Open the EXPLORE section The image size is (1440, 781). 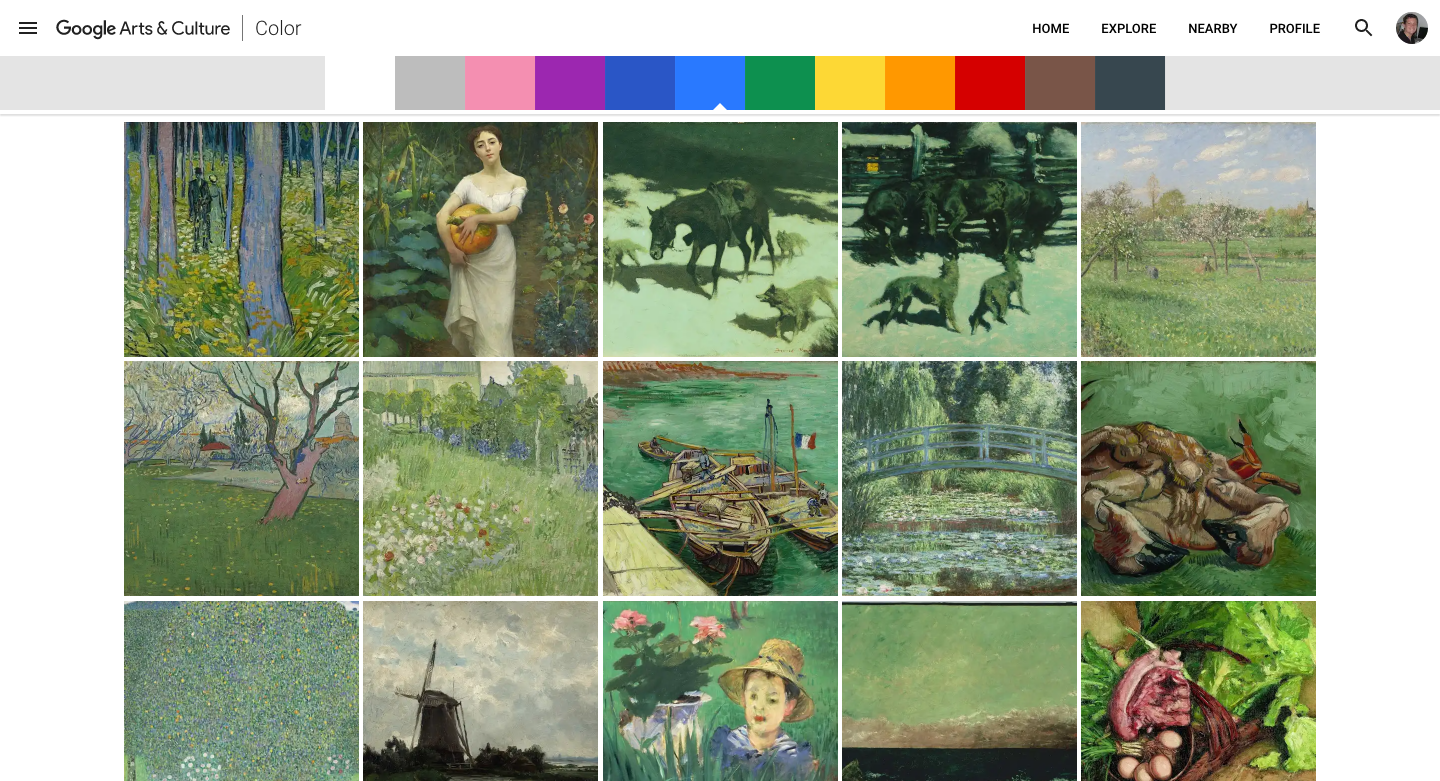(1129, 28)
